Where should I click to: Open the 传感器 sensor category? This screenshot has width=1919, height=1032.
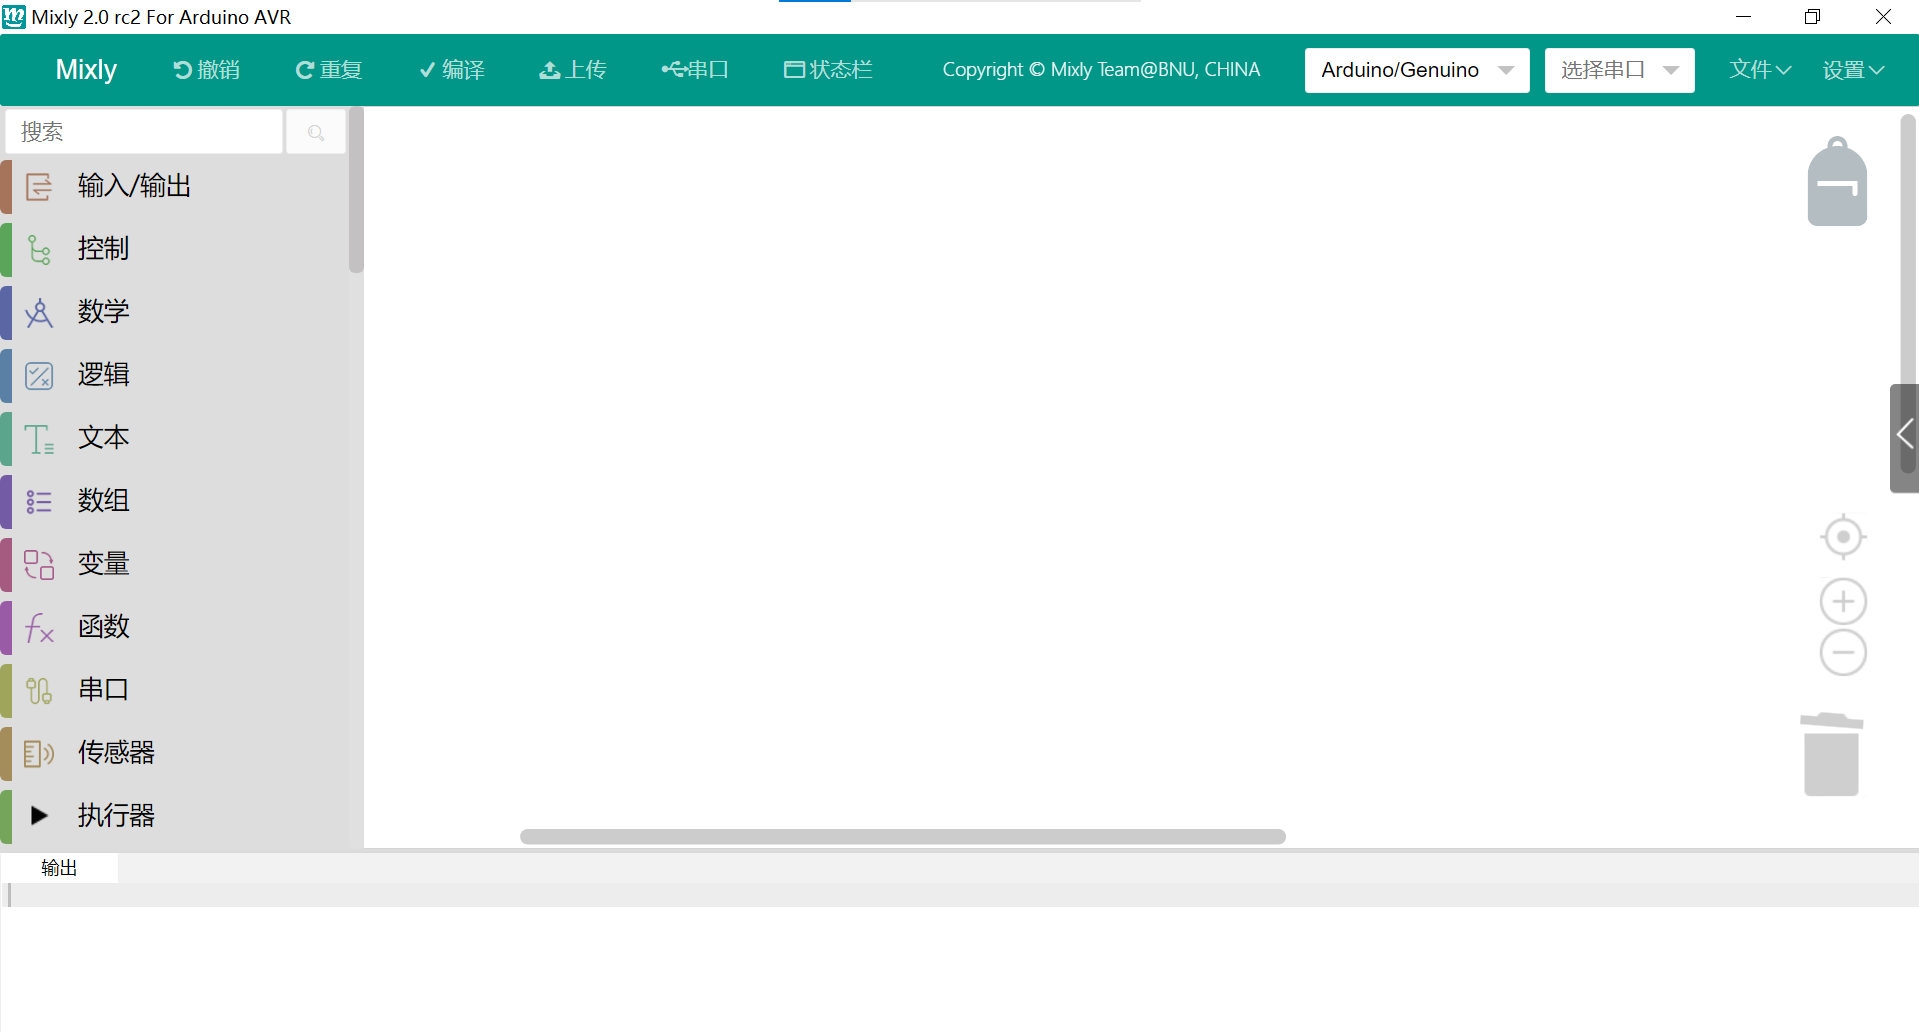116,752
